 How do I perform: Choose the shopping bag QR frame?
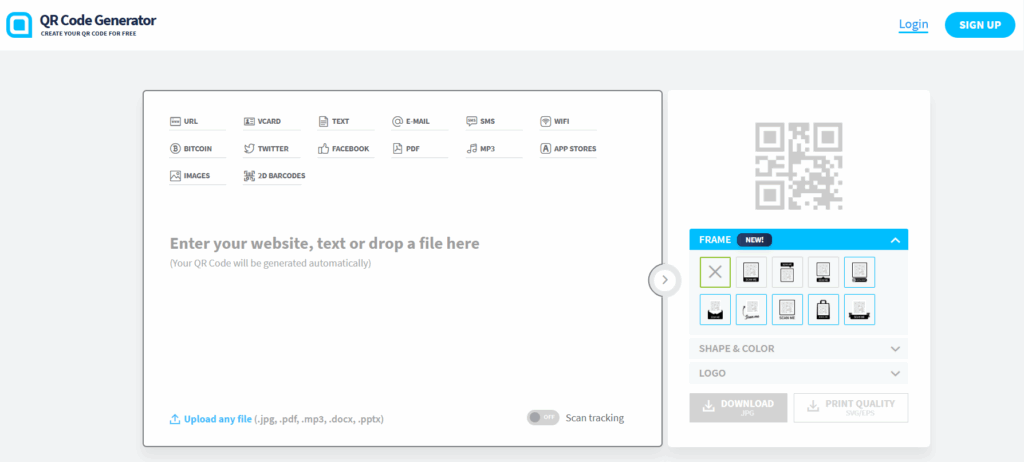tap(824, 309)
